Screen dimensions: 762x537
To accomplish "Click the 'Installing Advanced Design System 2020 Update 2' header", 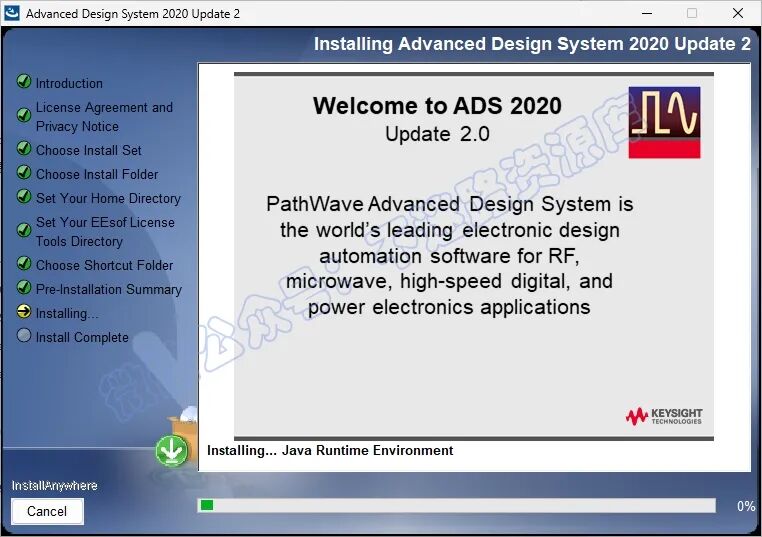I will (x=532, y=44).
